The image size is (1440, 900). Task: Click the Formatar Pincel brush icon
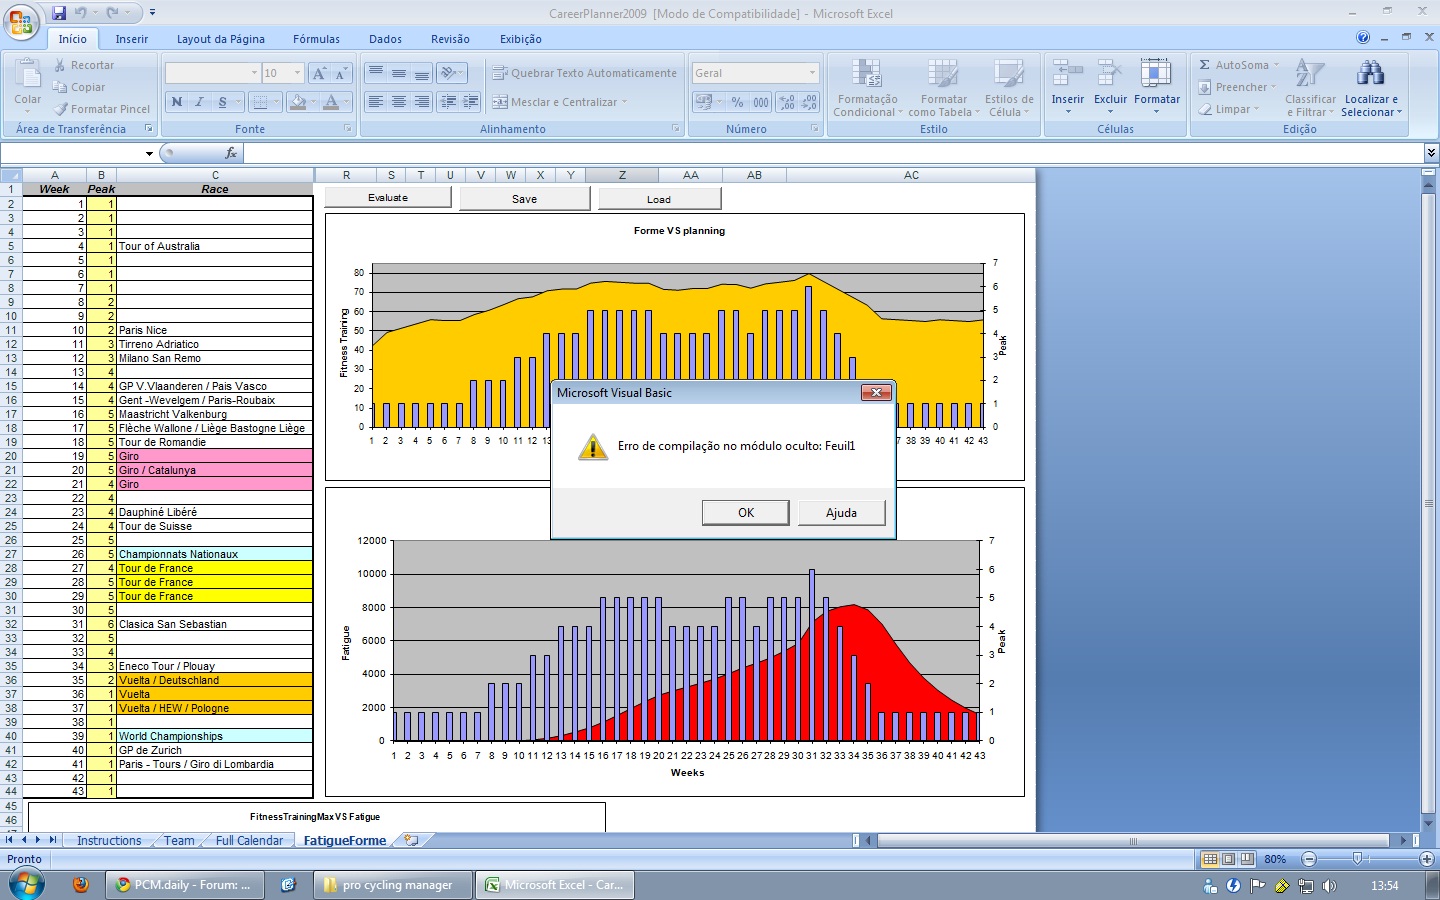(x=61, y=109)
